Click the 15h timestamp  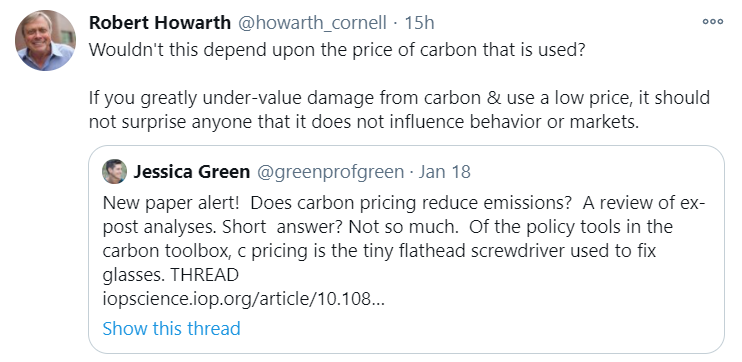click(x=419, y=22)
